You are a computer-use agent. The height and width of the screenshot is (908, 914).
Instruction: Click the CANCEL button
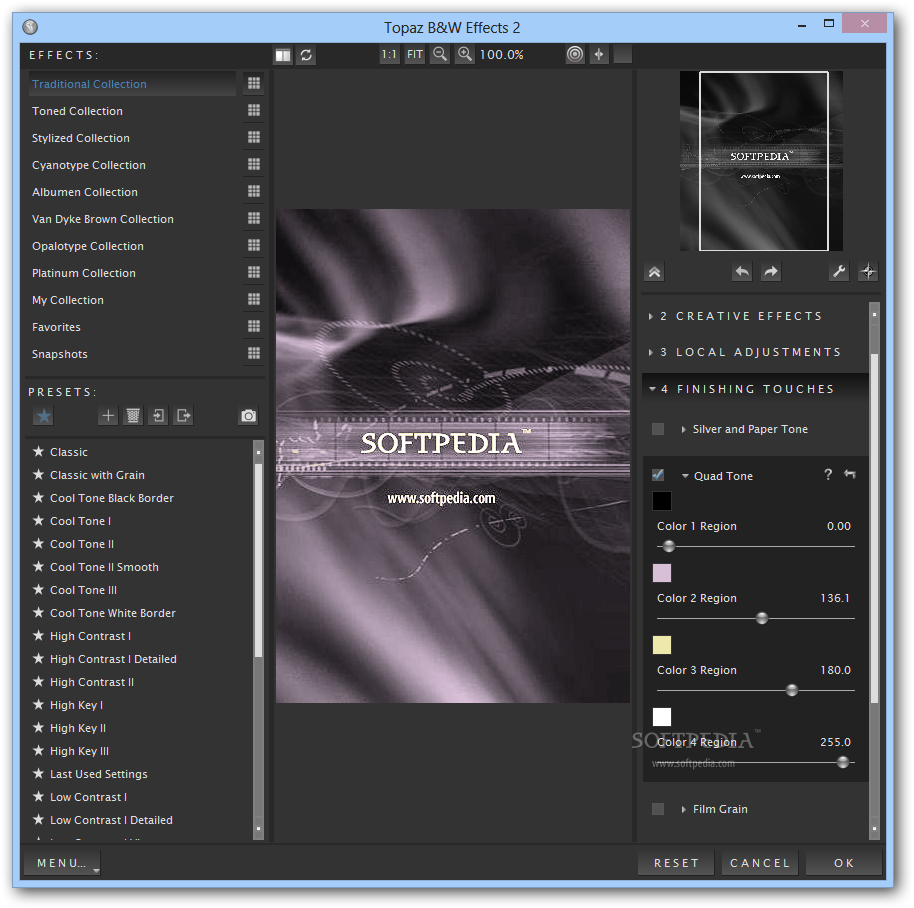pyautogui.click(x=760, y=863)
